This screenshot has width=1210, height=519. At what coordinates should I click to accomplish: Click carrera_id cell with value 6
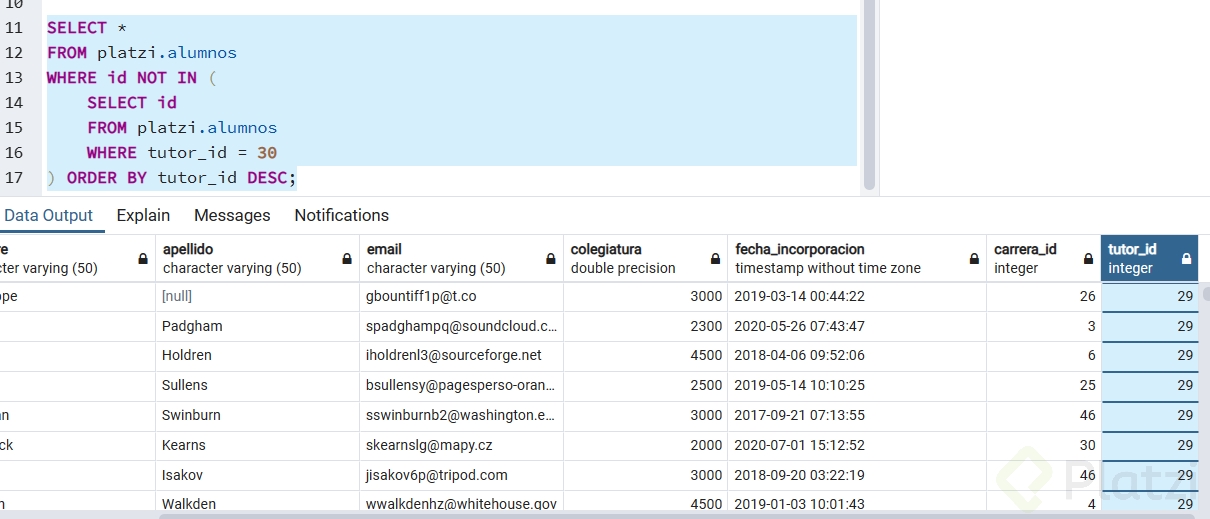point(1044,356)
